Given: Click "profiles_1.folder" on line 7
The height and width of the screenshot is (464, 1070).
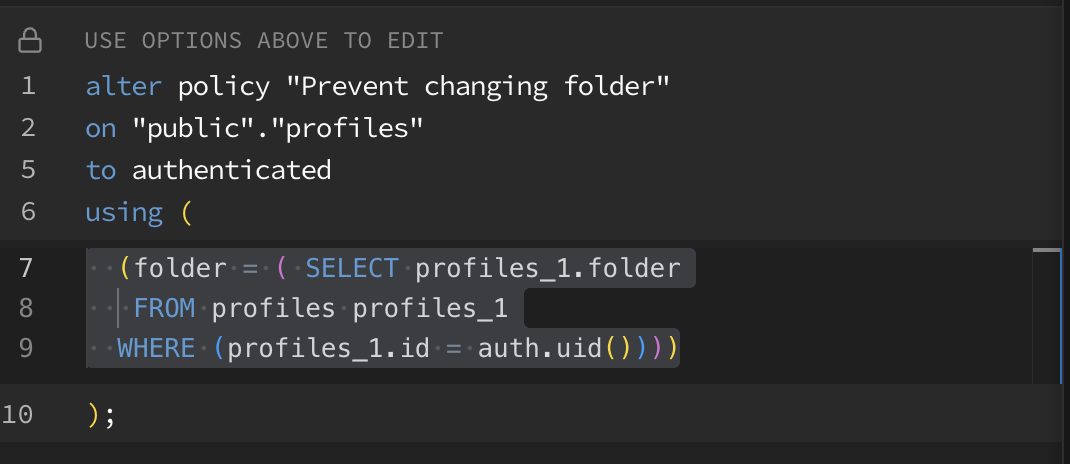Looking at the screenshot, I should 547,268.
